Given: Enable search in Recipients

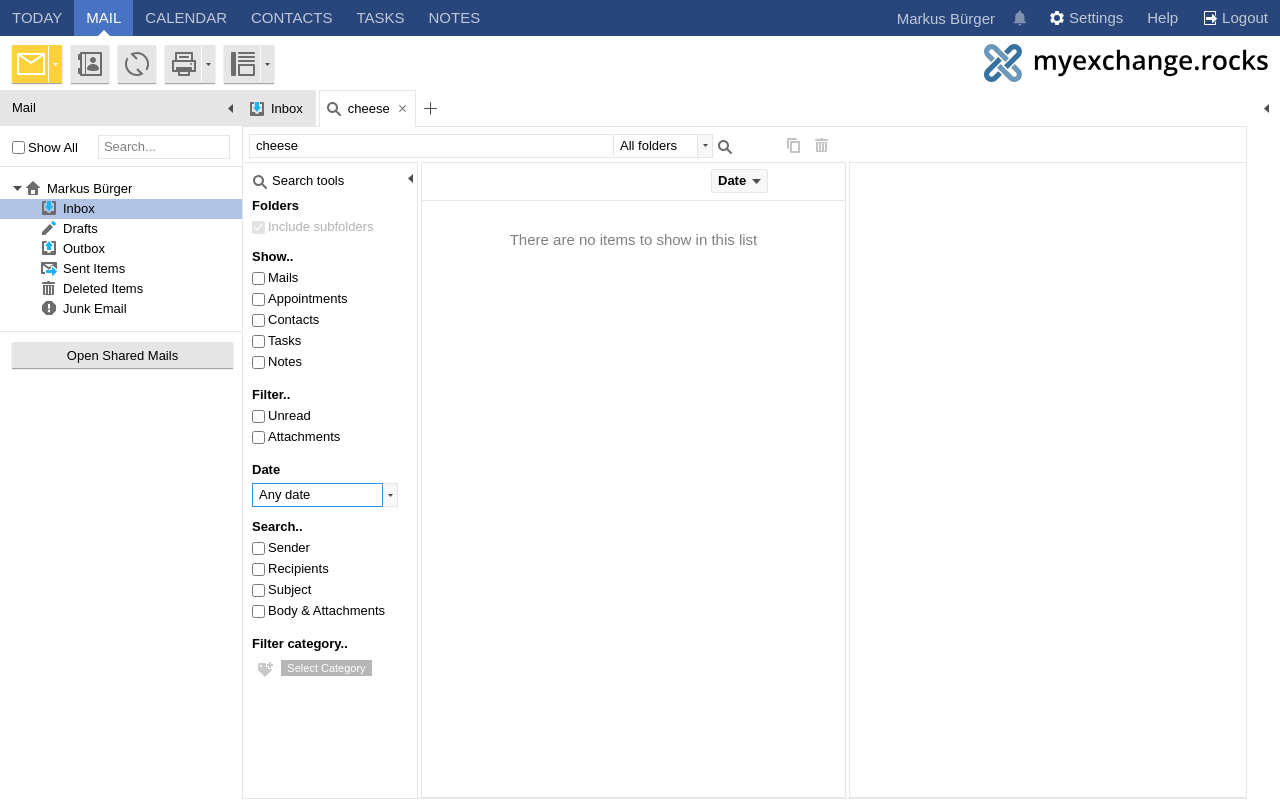Looking at the screenshot, I should [258, 570].
